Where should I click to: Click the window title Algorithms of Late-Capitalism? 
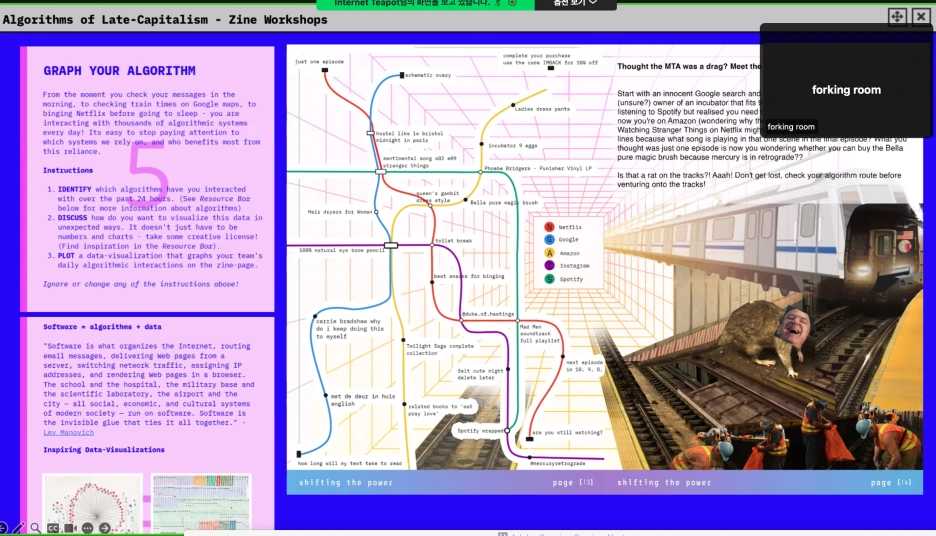click(165, 20)
